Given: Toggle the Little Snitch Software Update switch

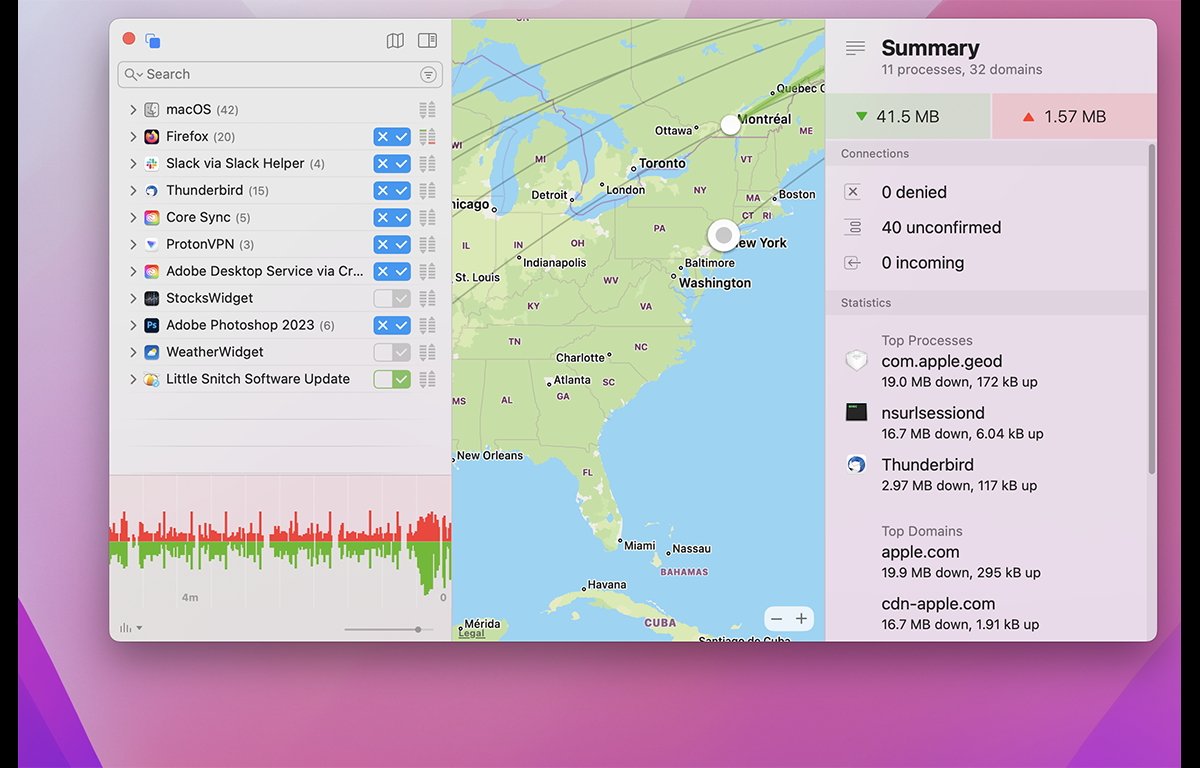Looking at the screenshot, I should 392,380.
